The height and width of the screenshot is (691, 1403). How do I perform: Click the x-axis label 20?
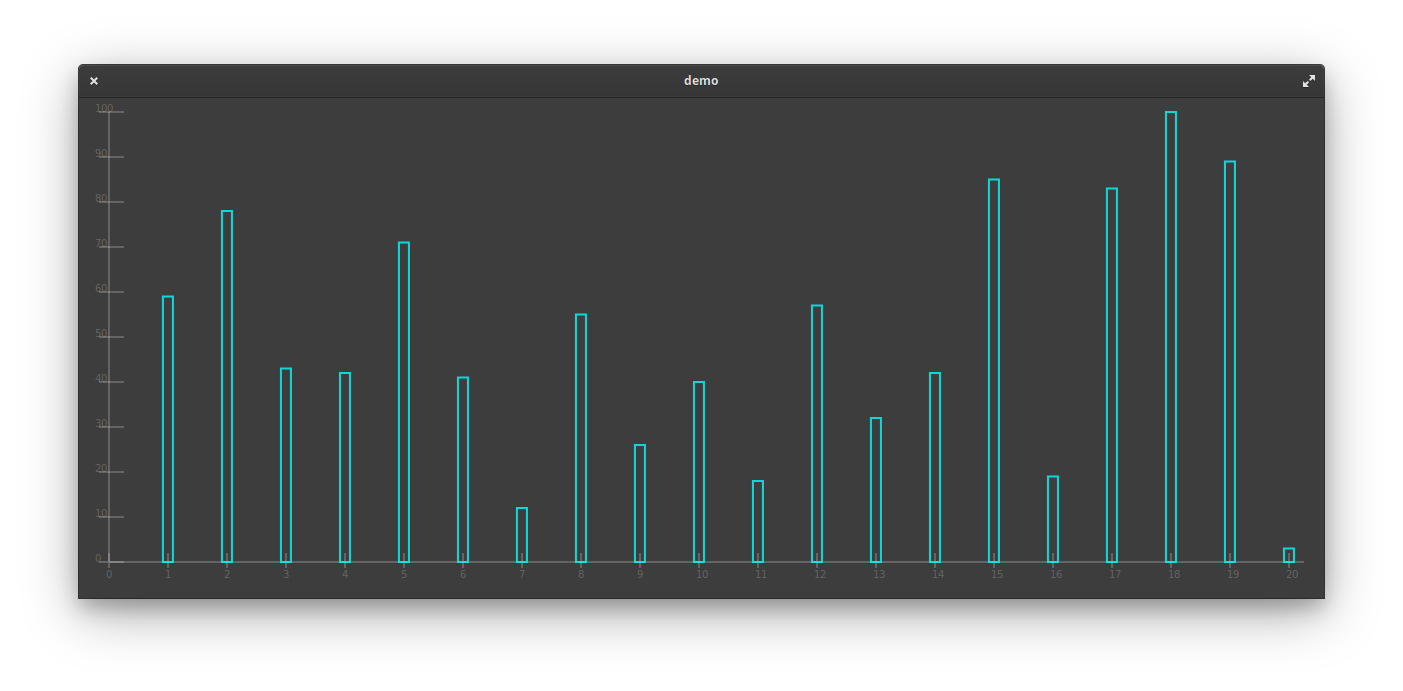(1292, 574)
